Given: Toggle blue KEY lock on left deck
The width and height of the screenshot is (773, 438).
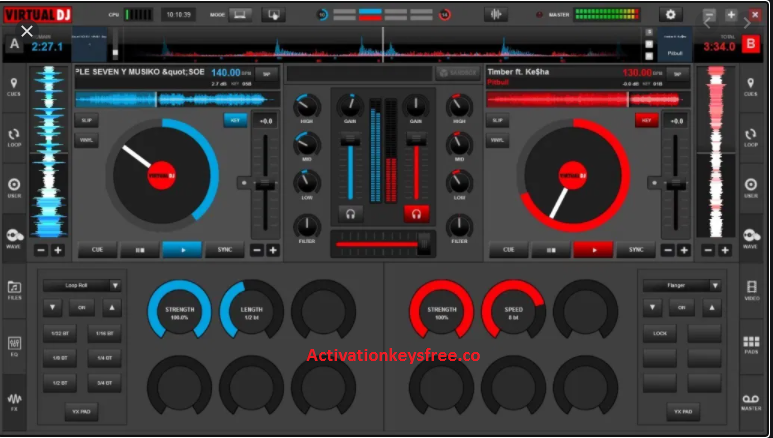Looking at the screenshot, I should click(x=235, y=120).
